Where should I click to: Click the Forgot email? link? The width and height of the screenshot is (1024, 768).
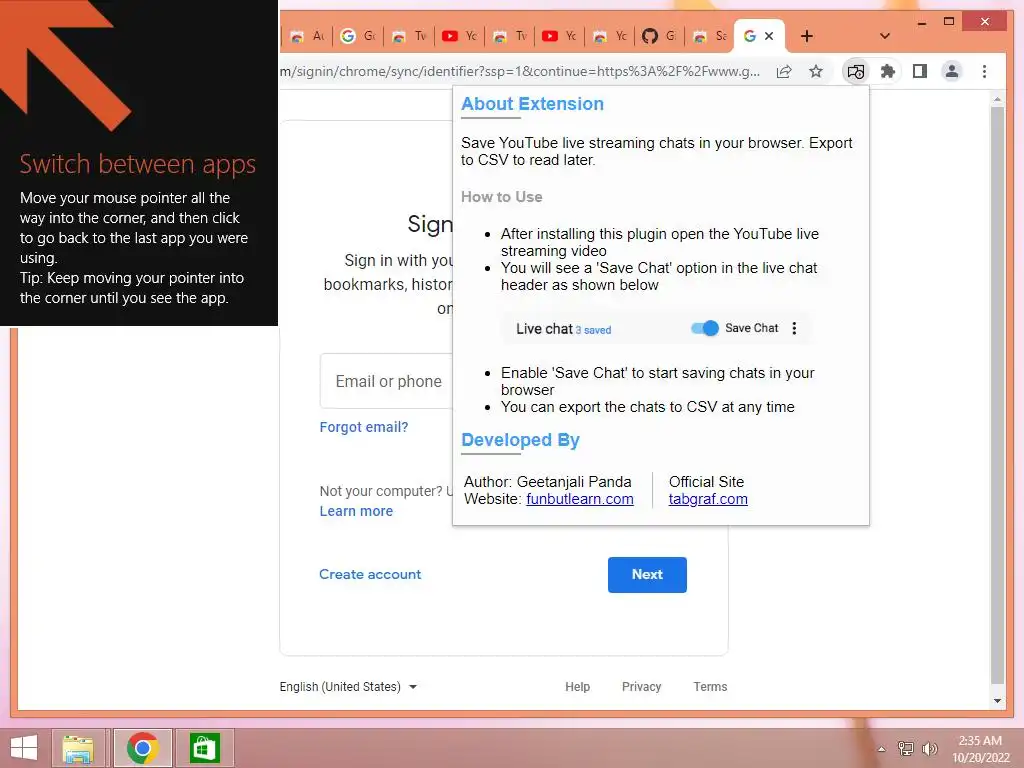(x=364, y=427)
